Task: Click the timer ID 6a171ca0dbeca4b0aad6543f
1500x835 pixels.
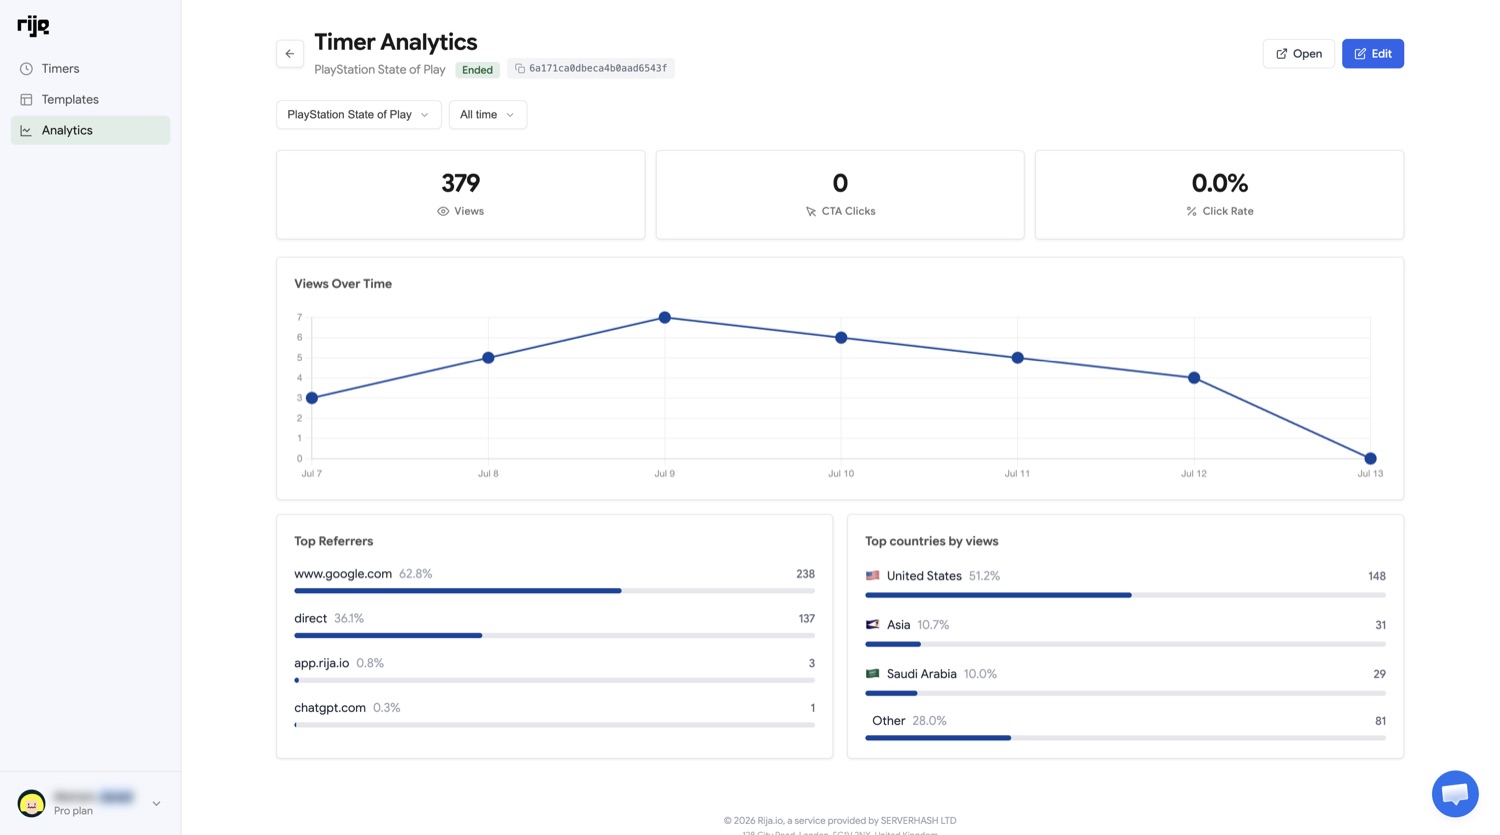Action: [x=598, y=69]
